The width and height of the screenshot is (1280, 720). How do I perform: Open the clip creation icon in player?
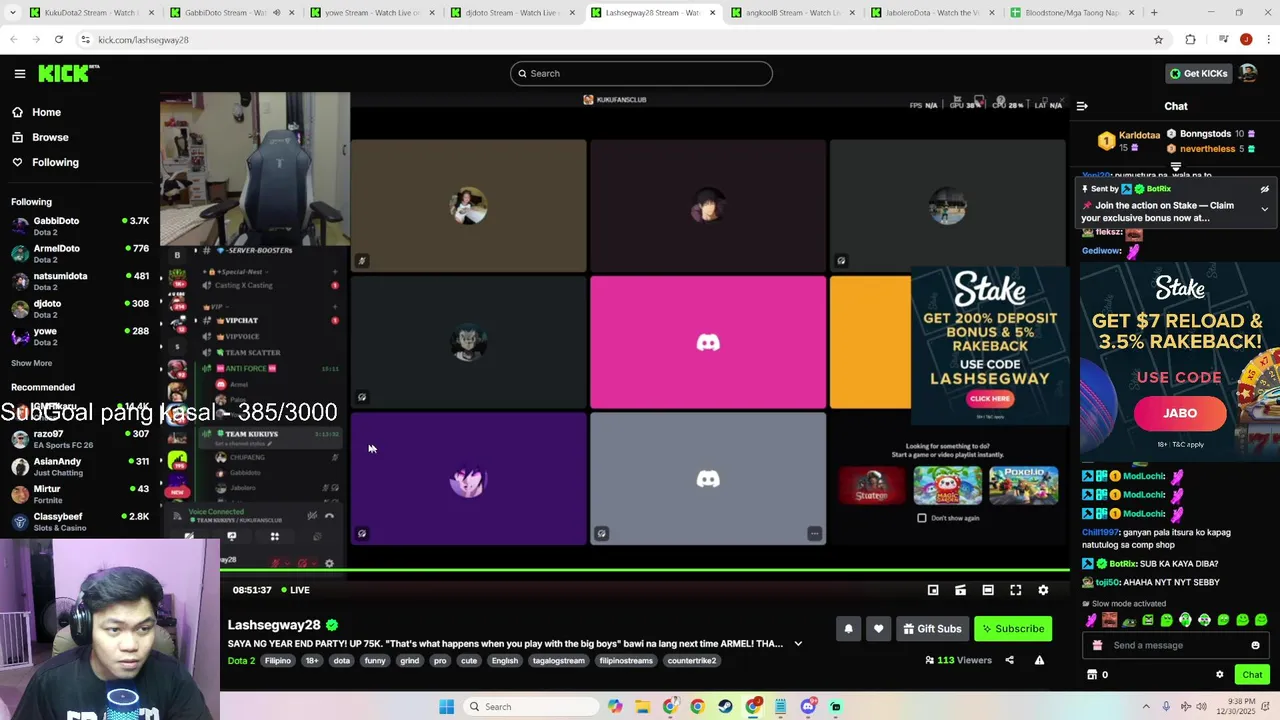pos(960,590)
